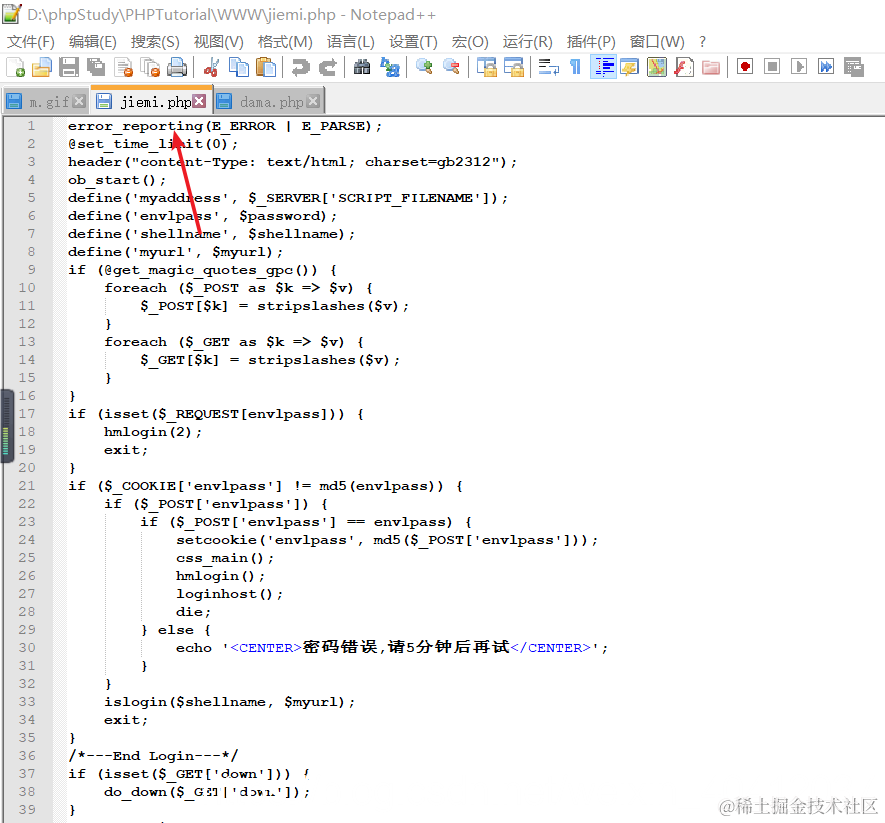Viewport: 885px width, 823px height.
Task: Open the ? help menu
Action: [x=702, y=42]
